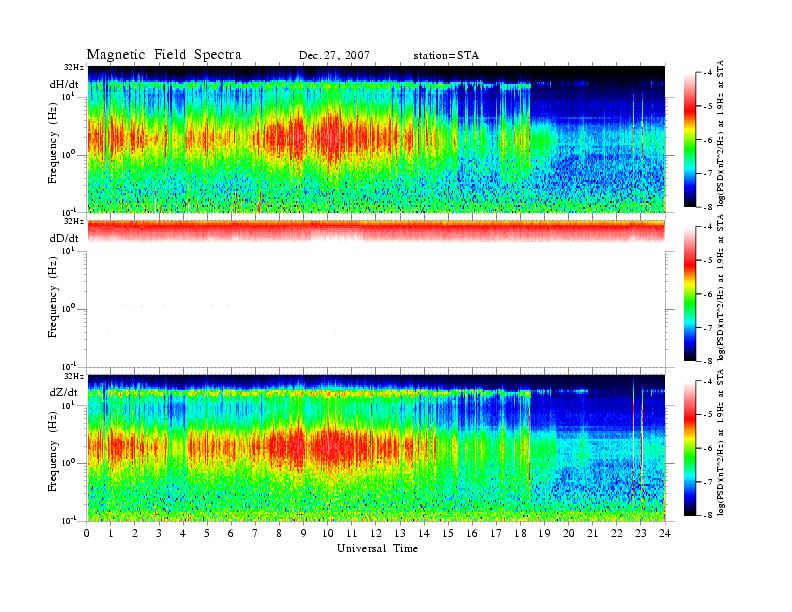The image size is (792, 612).
Task: Select the date text 'Dec. 27, 2007'
Action: point(334,56)
